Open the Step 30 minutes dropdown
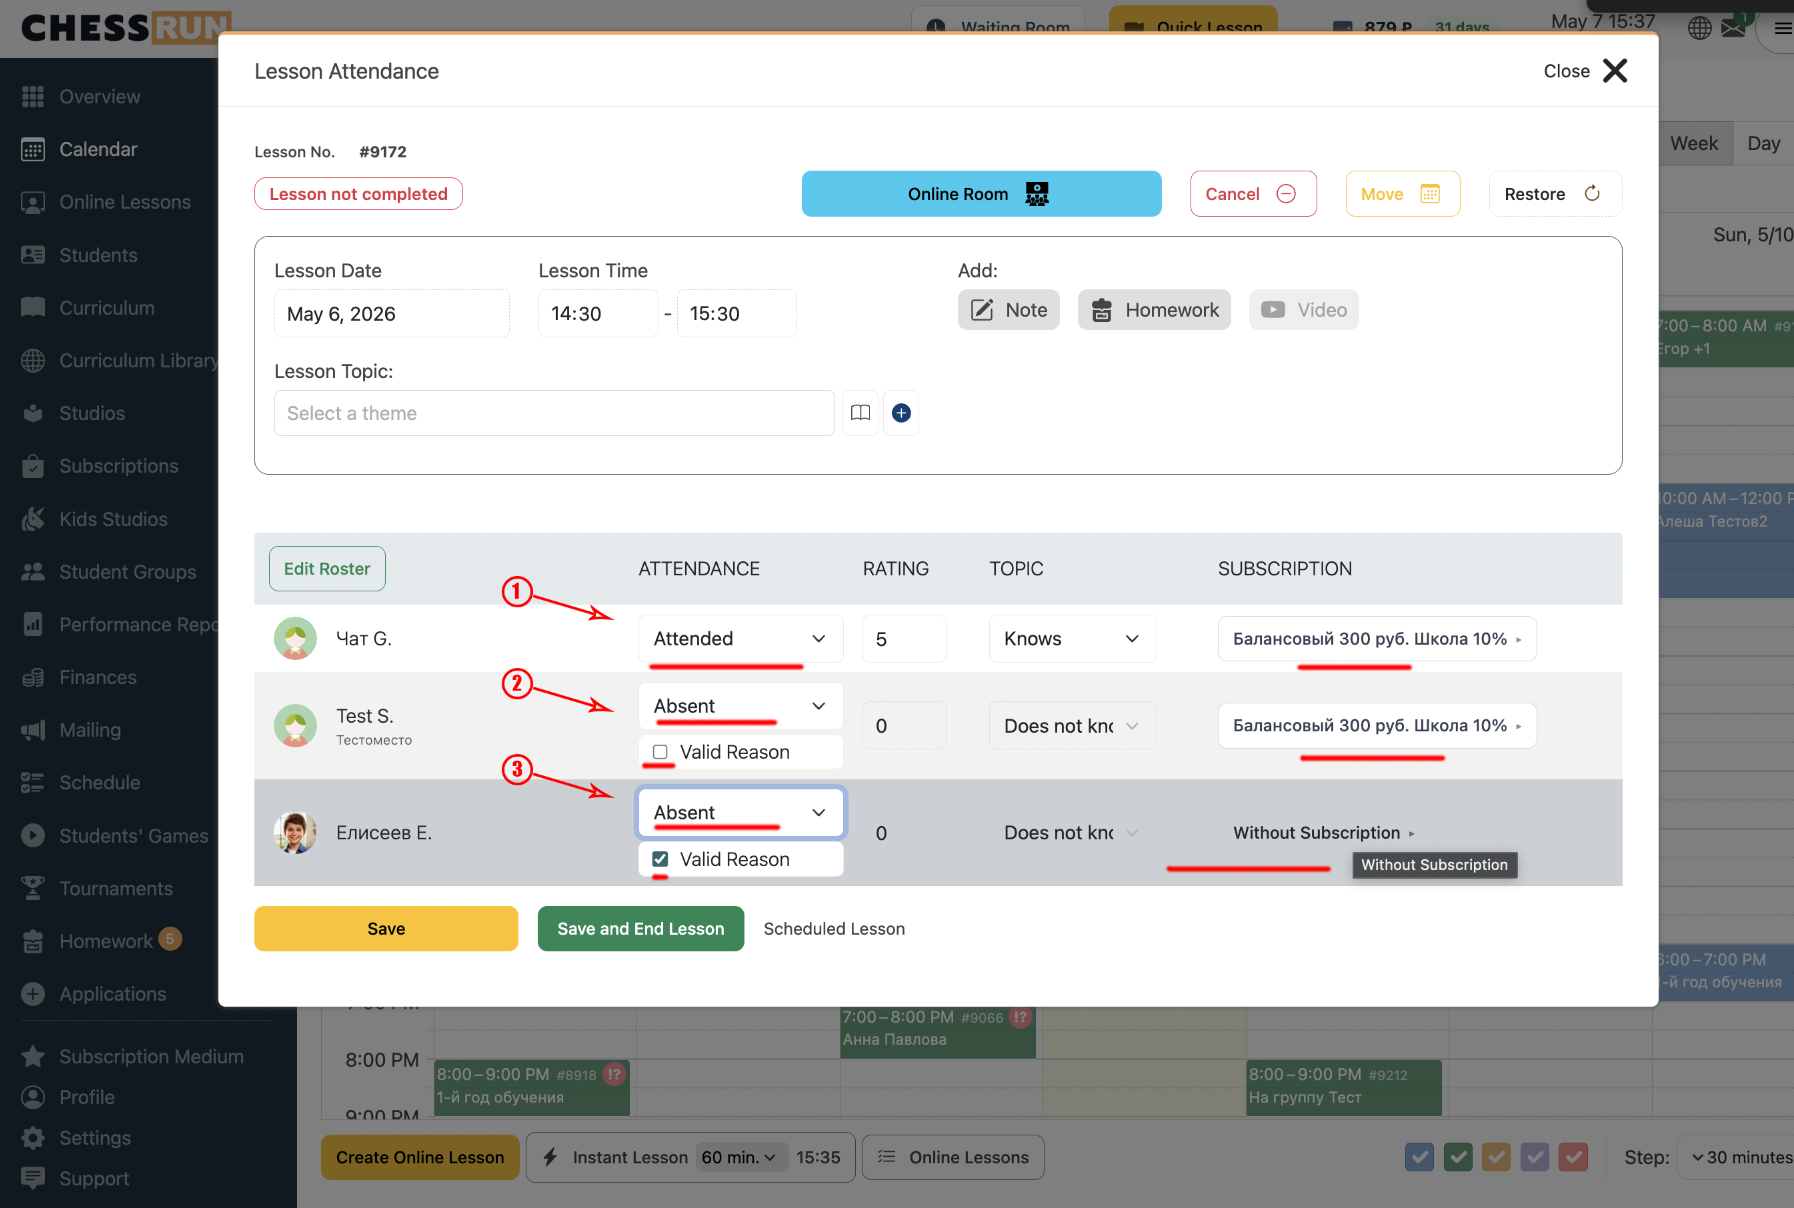 [x=1741, y=1158]
